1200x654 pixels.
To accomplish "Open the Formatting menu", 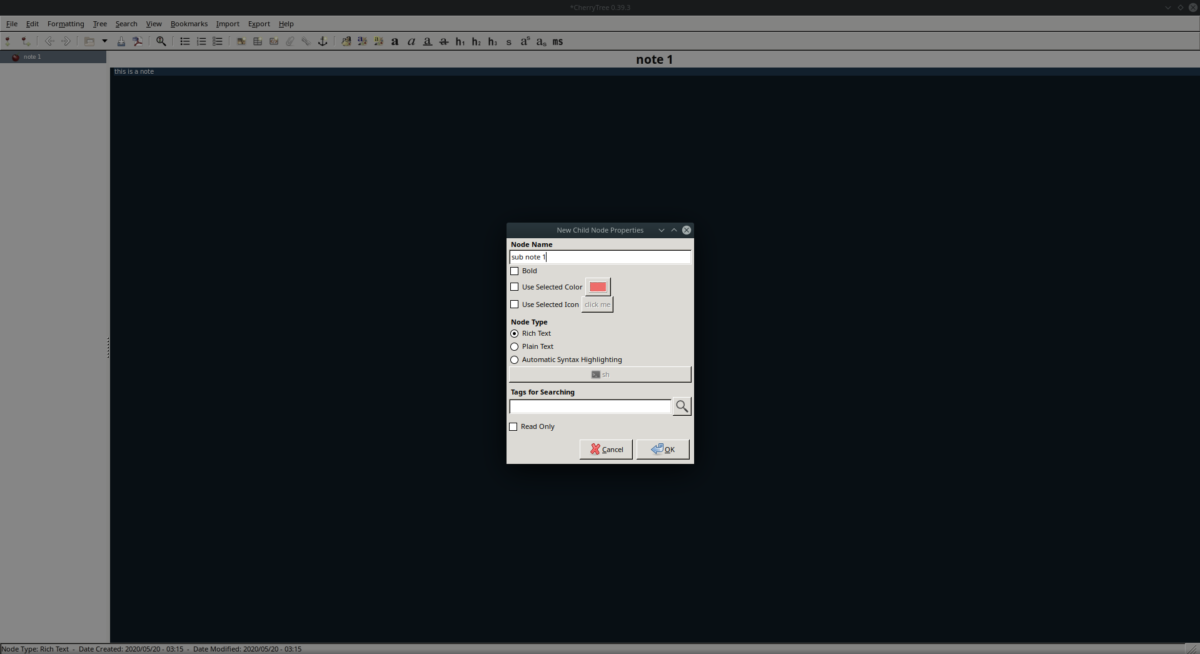I will (64, 23).
